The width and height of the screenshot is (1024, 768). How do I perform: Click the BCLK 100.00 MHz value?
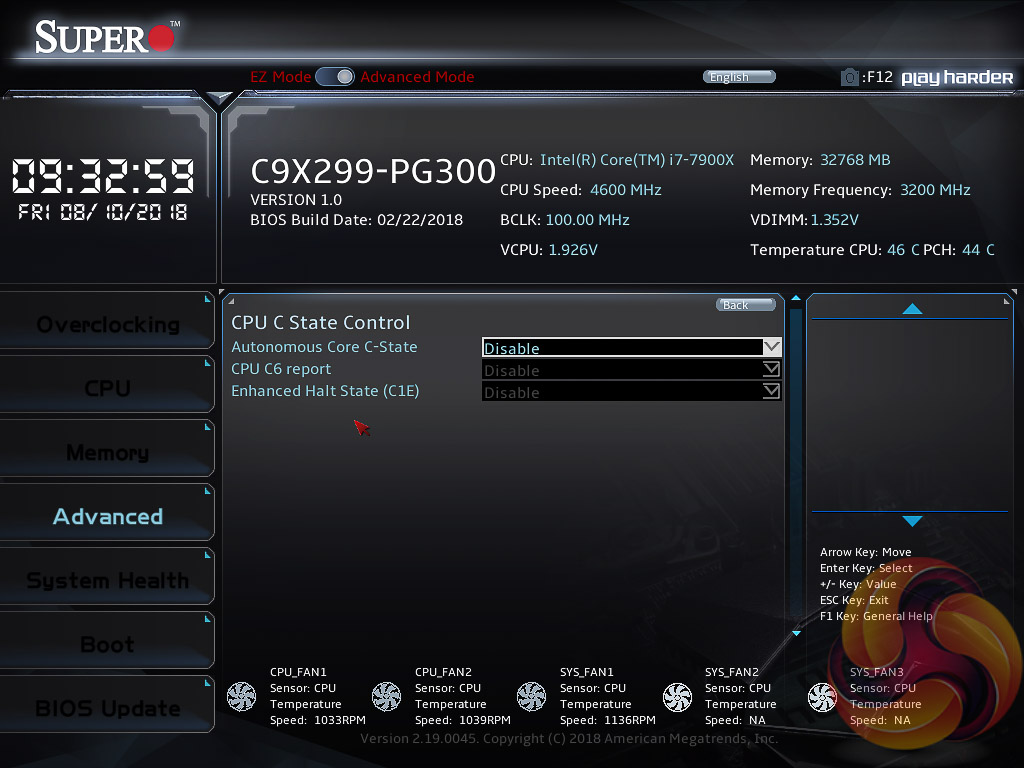click(x=587, y=220)
